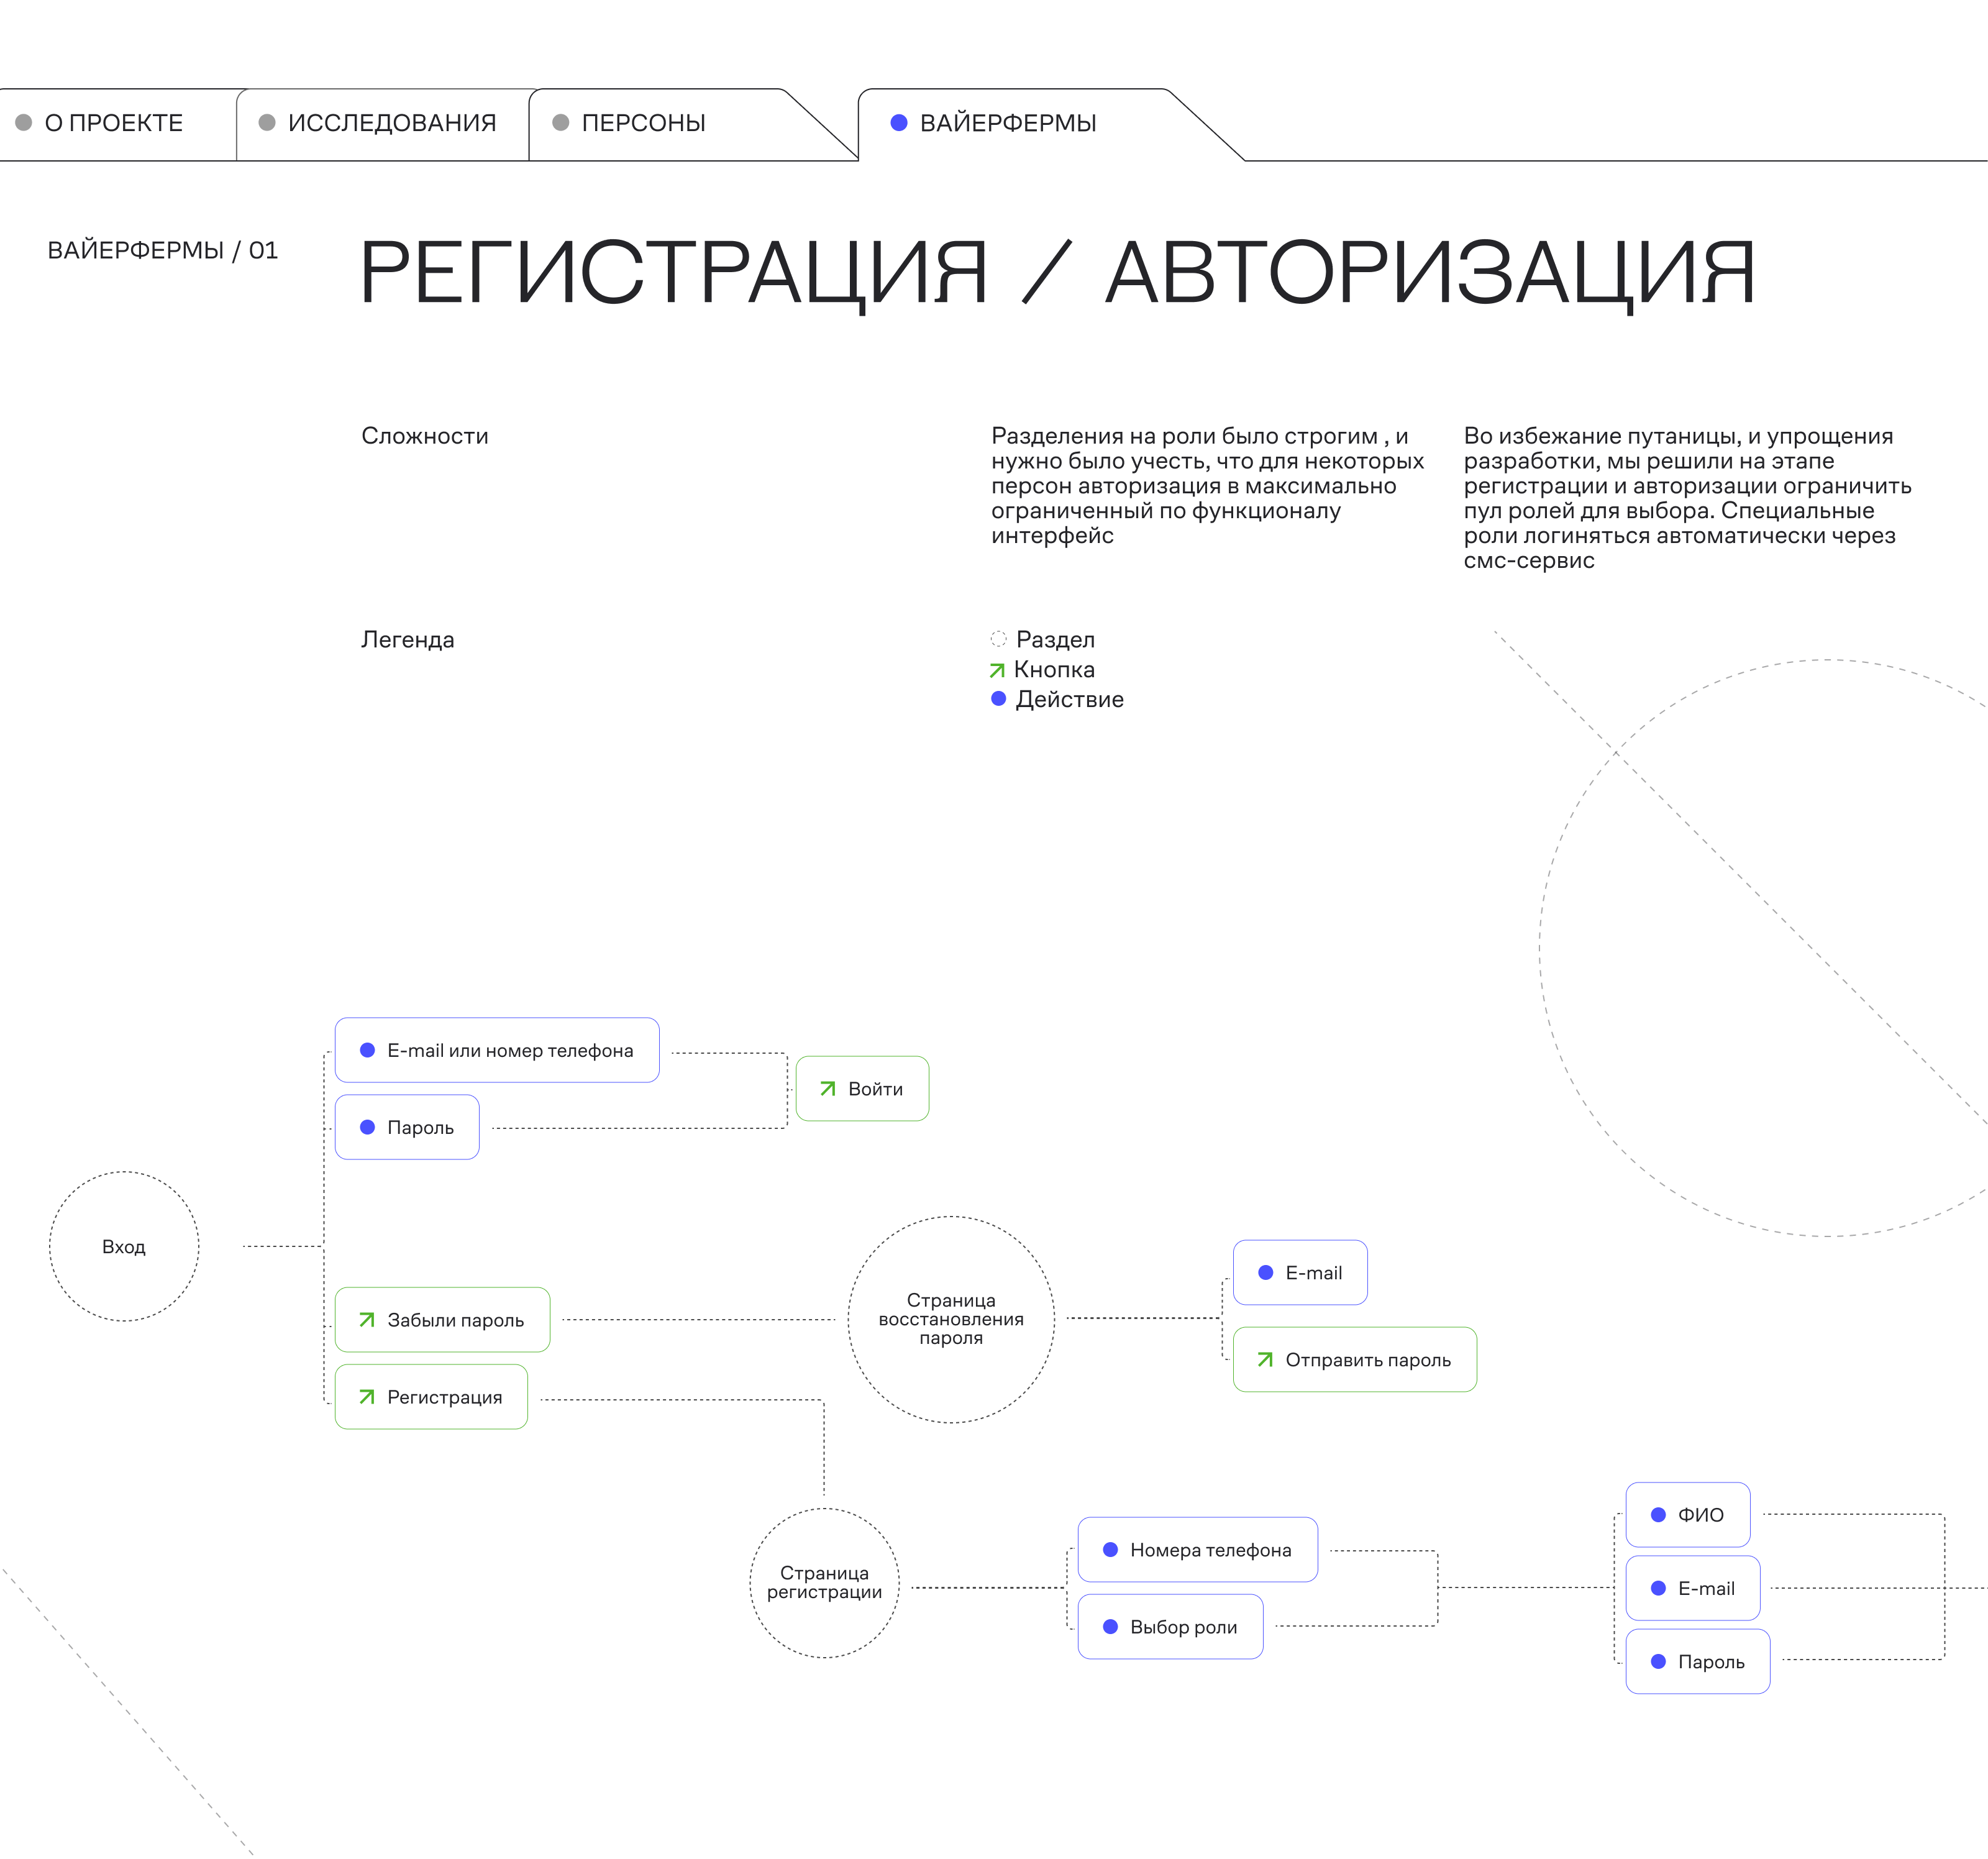Click the Пароль field under the login e-mail field
This screenshot has width=1988, height=1859.
pyautogui.click(x=407, y=1127)
